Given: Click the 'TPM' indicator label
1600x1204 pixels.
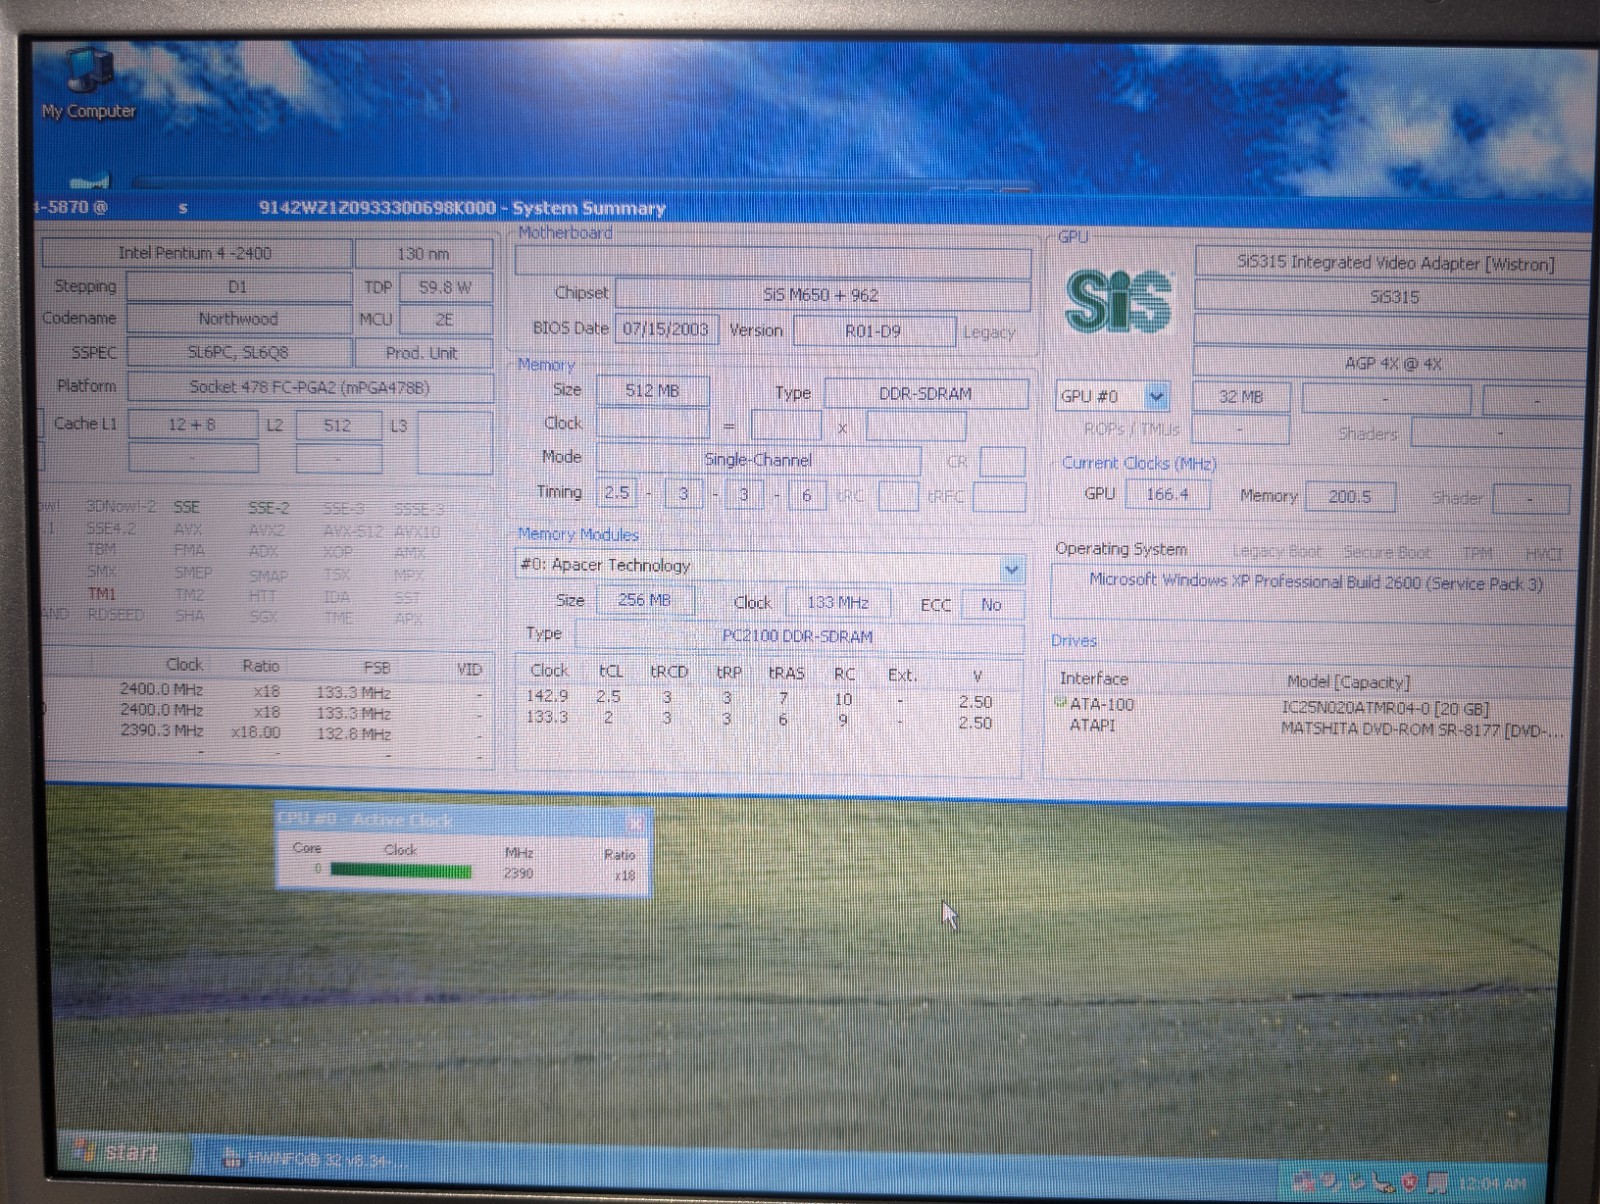Looking at the screenshot, I should click(1477, 553).
